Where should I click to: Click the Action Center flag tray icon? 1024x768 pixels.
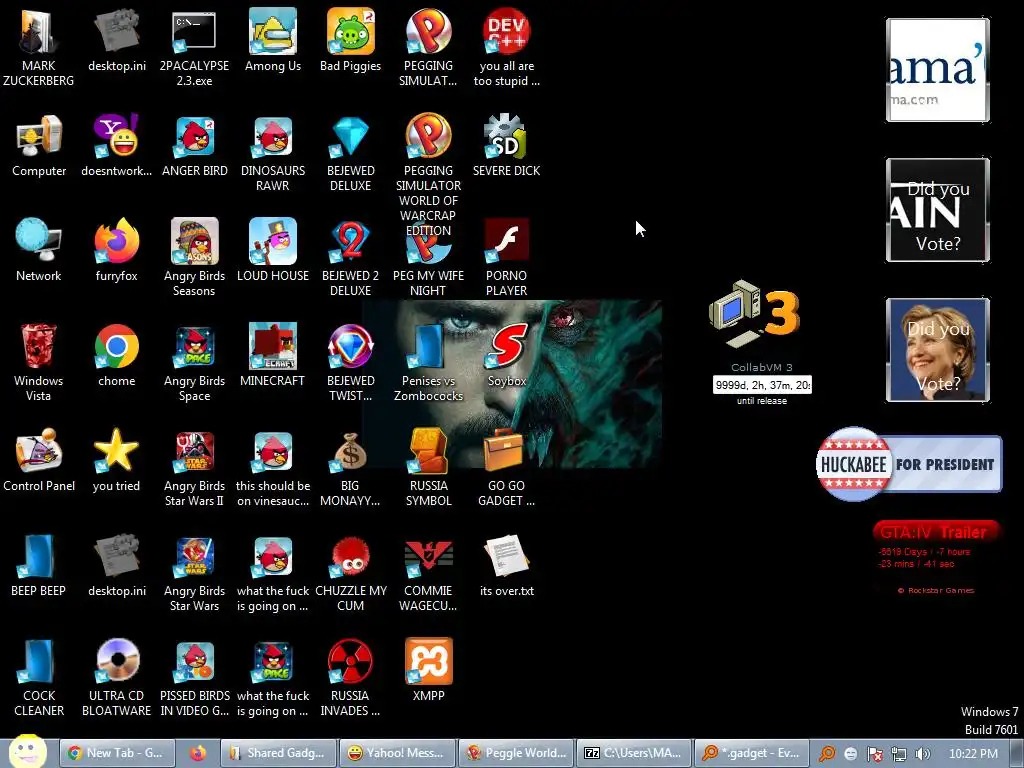875,754
